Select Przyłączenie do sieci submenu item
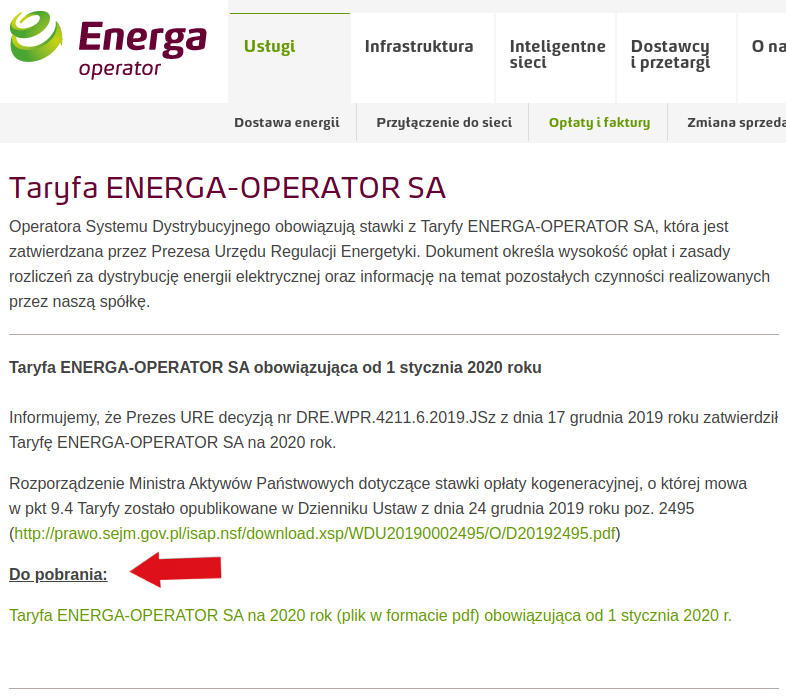 pos(444,123)
